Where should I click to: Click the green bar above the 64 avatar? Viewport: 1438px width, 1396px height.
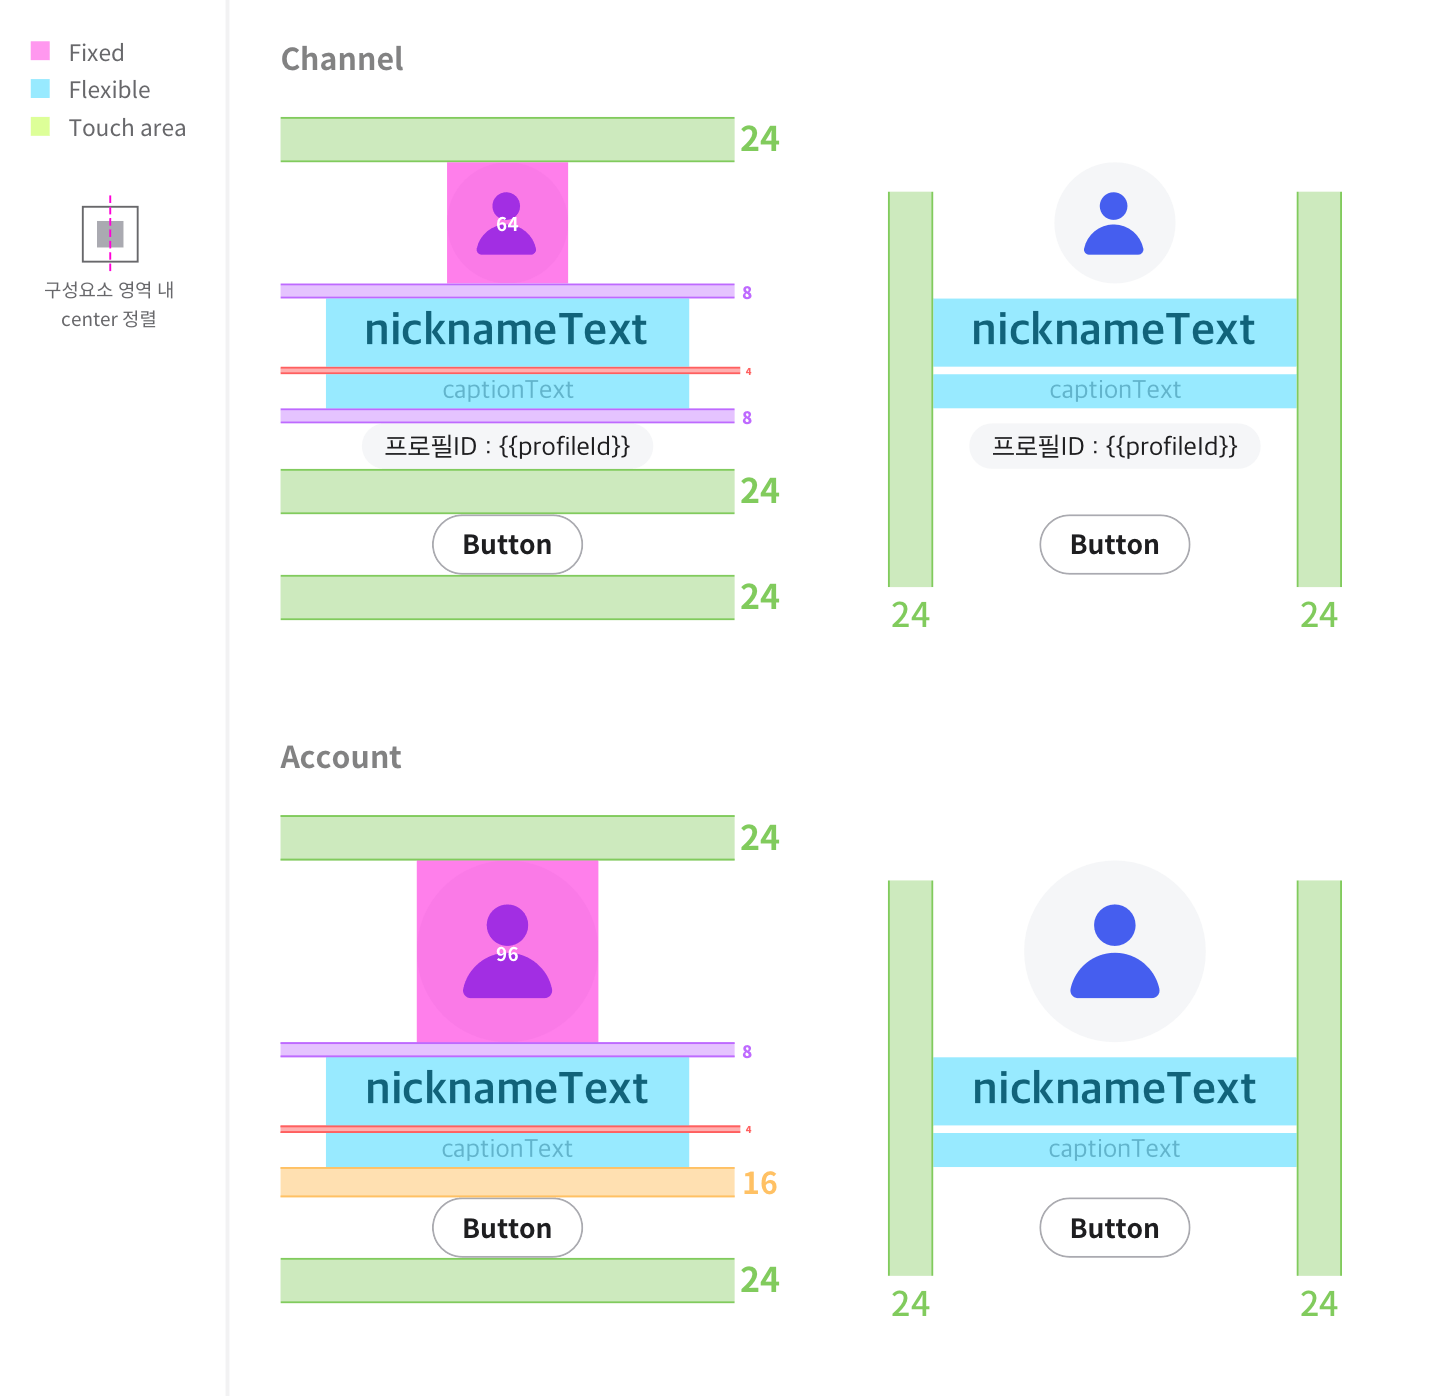pos(507,139)
